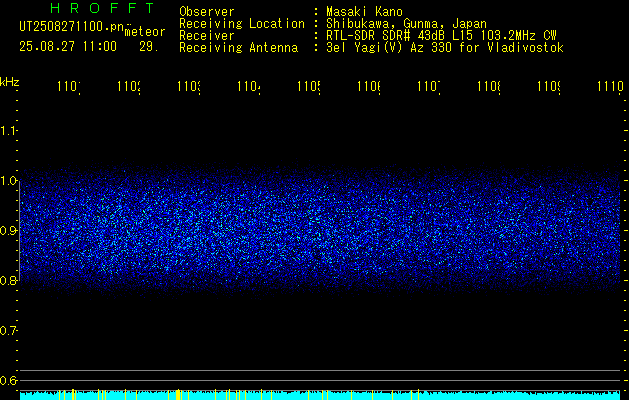Viewport: 629px width, 400px height.
Task: Select antenna text 3el Yagi(V) Az 330 for Vladivostok
Action: coord(445,48)
